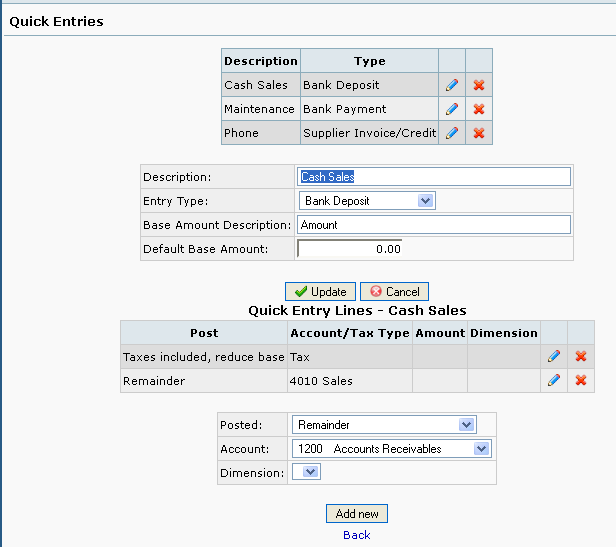Image resolution: width=616 pixels, height=547 pixels.
Task: Click the Default Base Amount field
Action: coord(350,248)
